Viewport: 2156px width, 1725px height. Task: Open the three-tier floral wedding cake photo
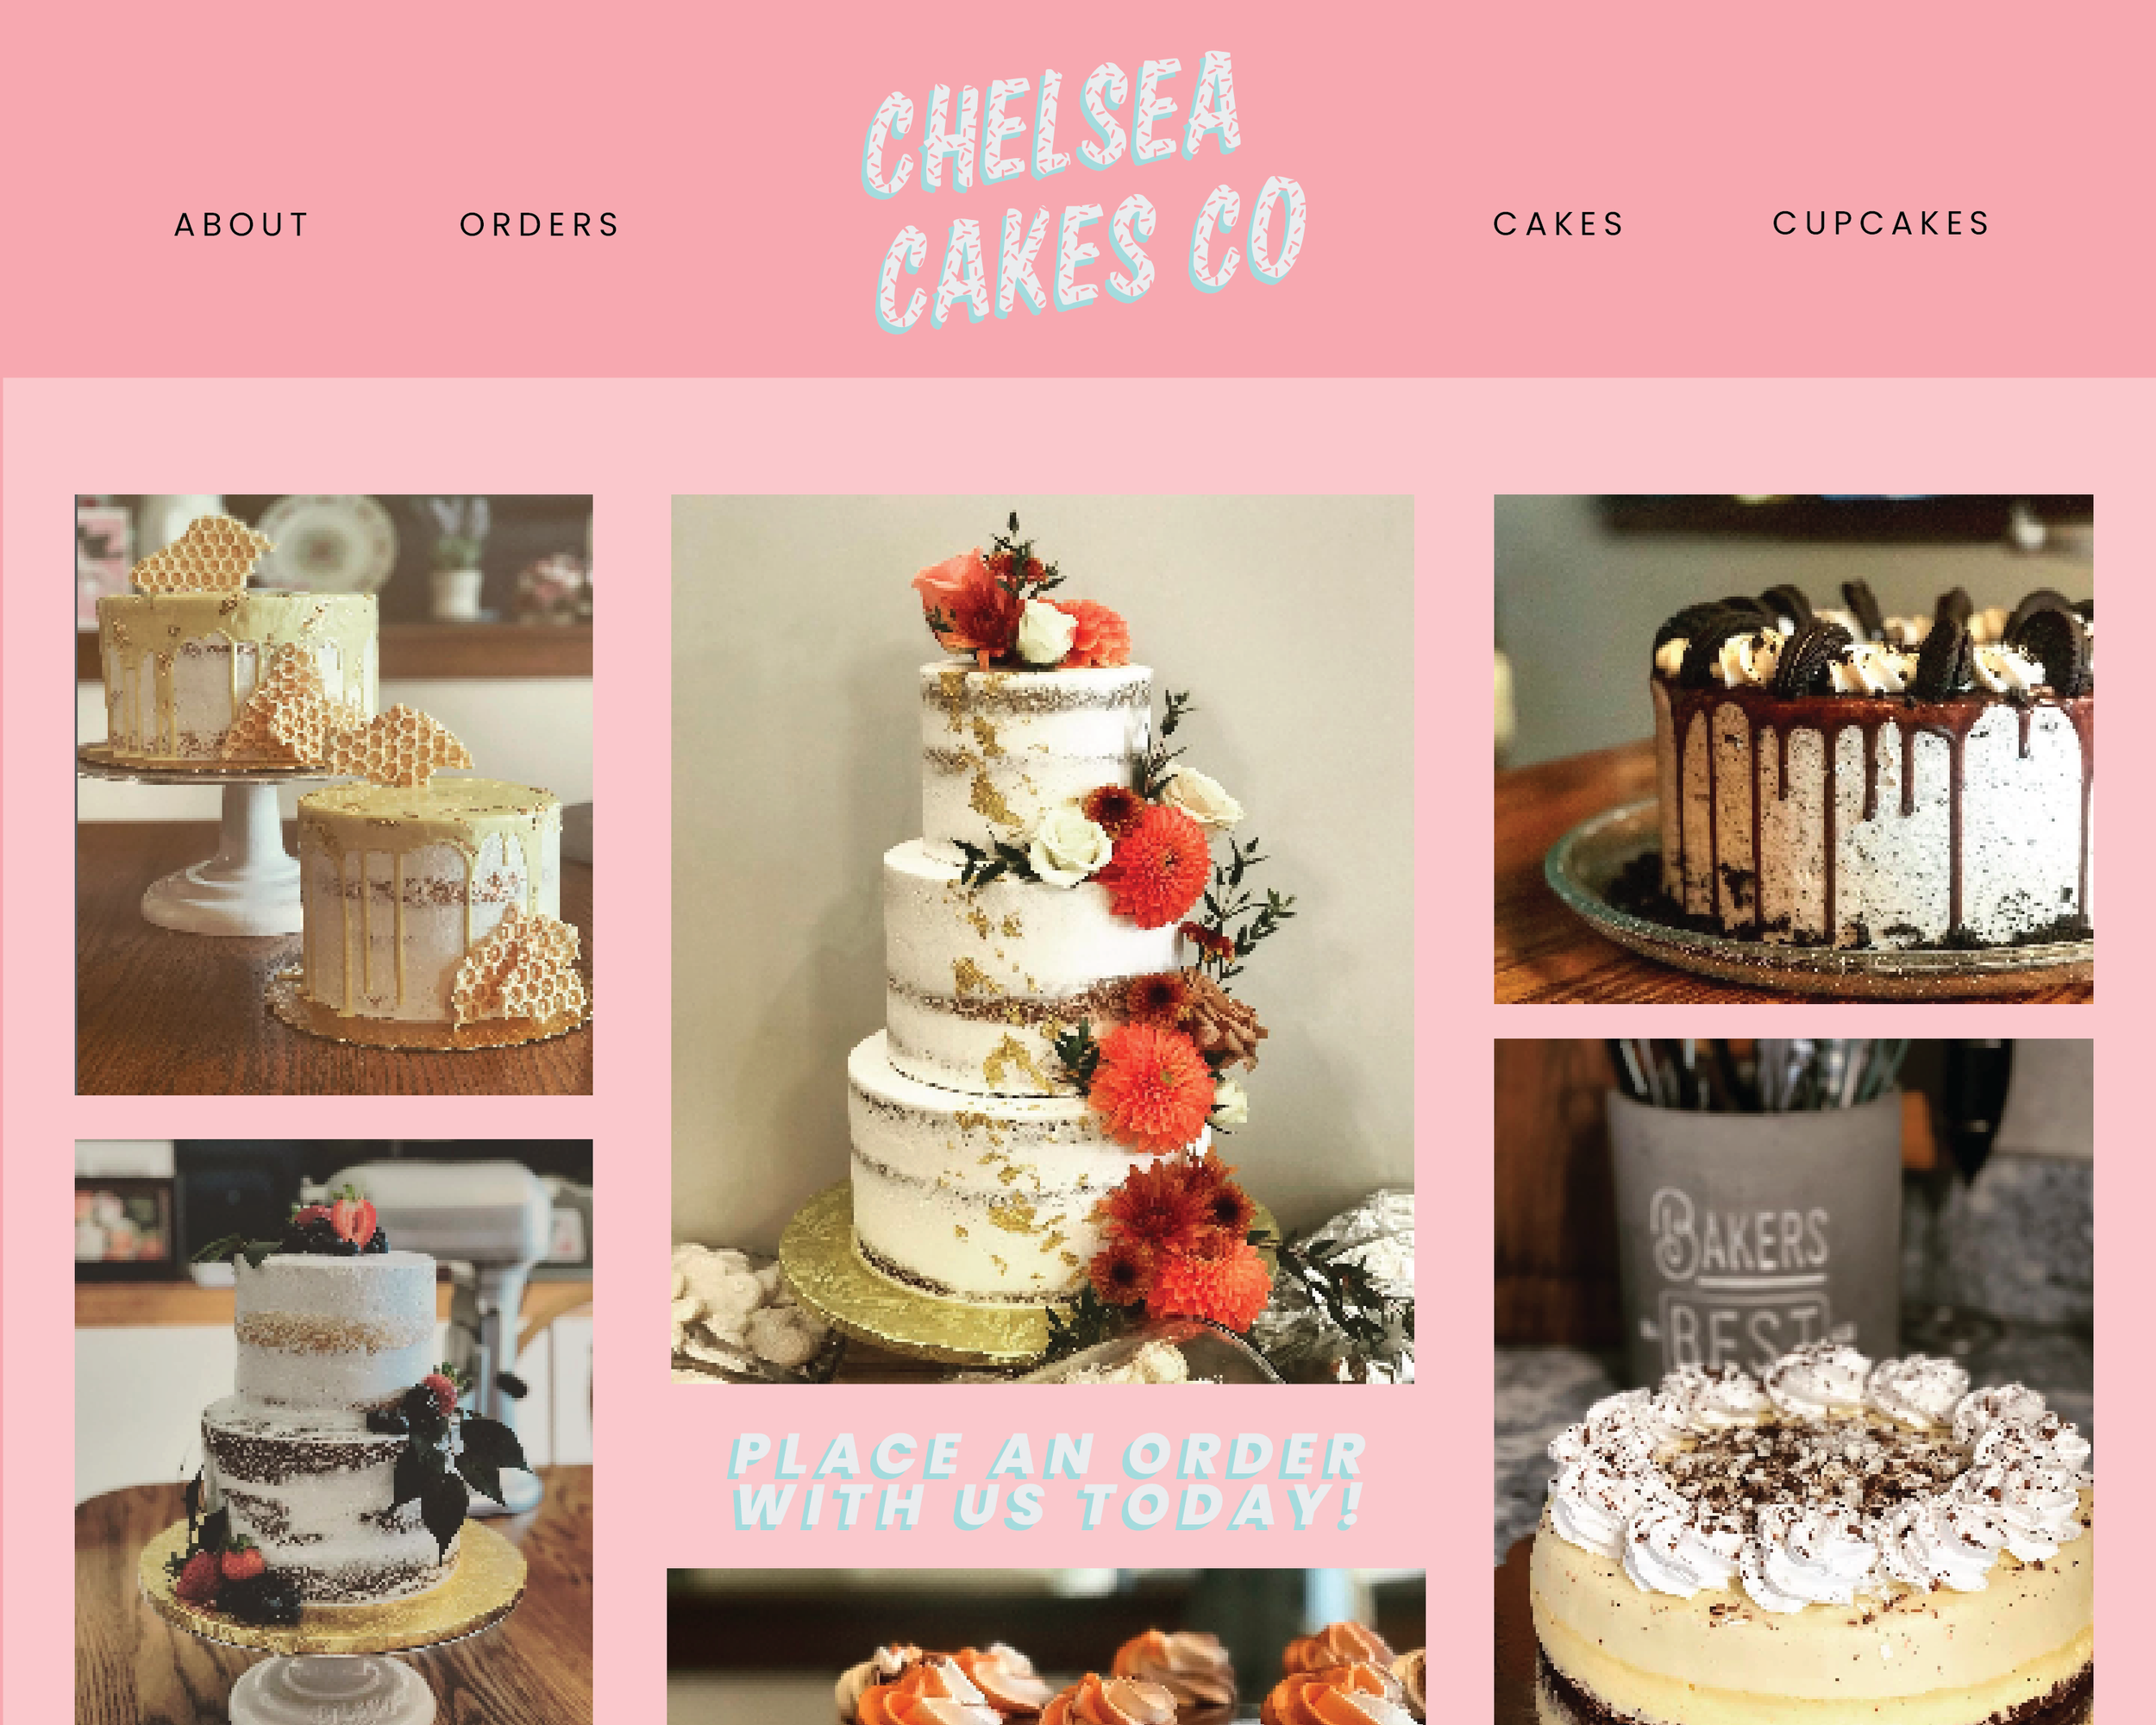click(1042, 939)
